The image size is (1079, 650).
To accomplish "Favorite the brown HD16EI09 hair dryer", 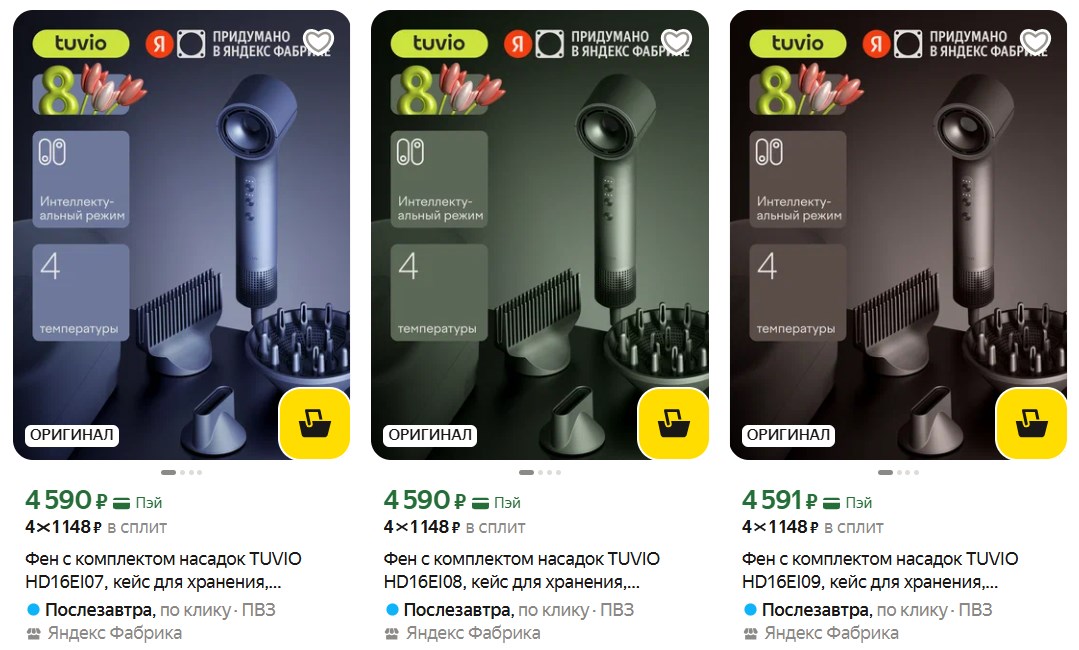I will point(1035,42).
